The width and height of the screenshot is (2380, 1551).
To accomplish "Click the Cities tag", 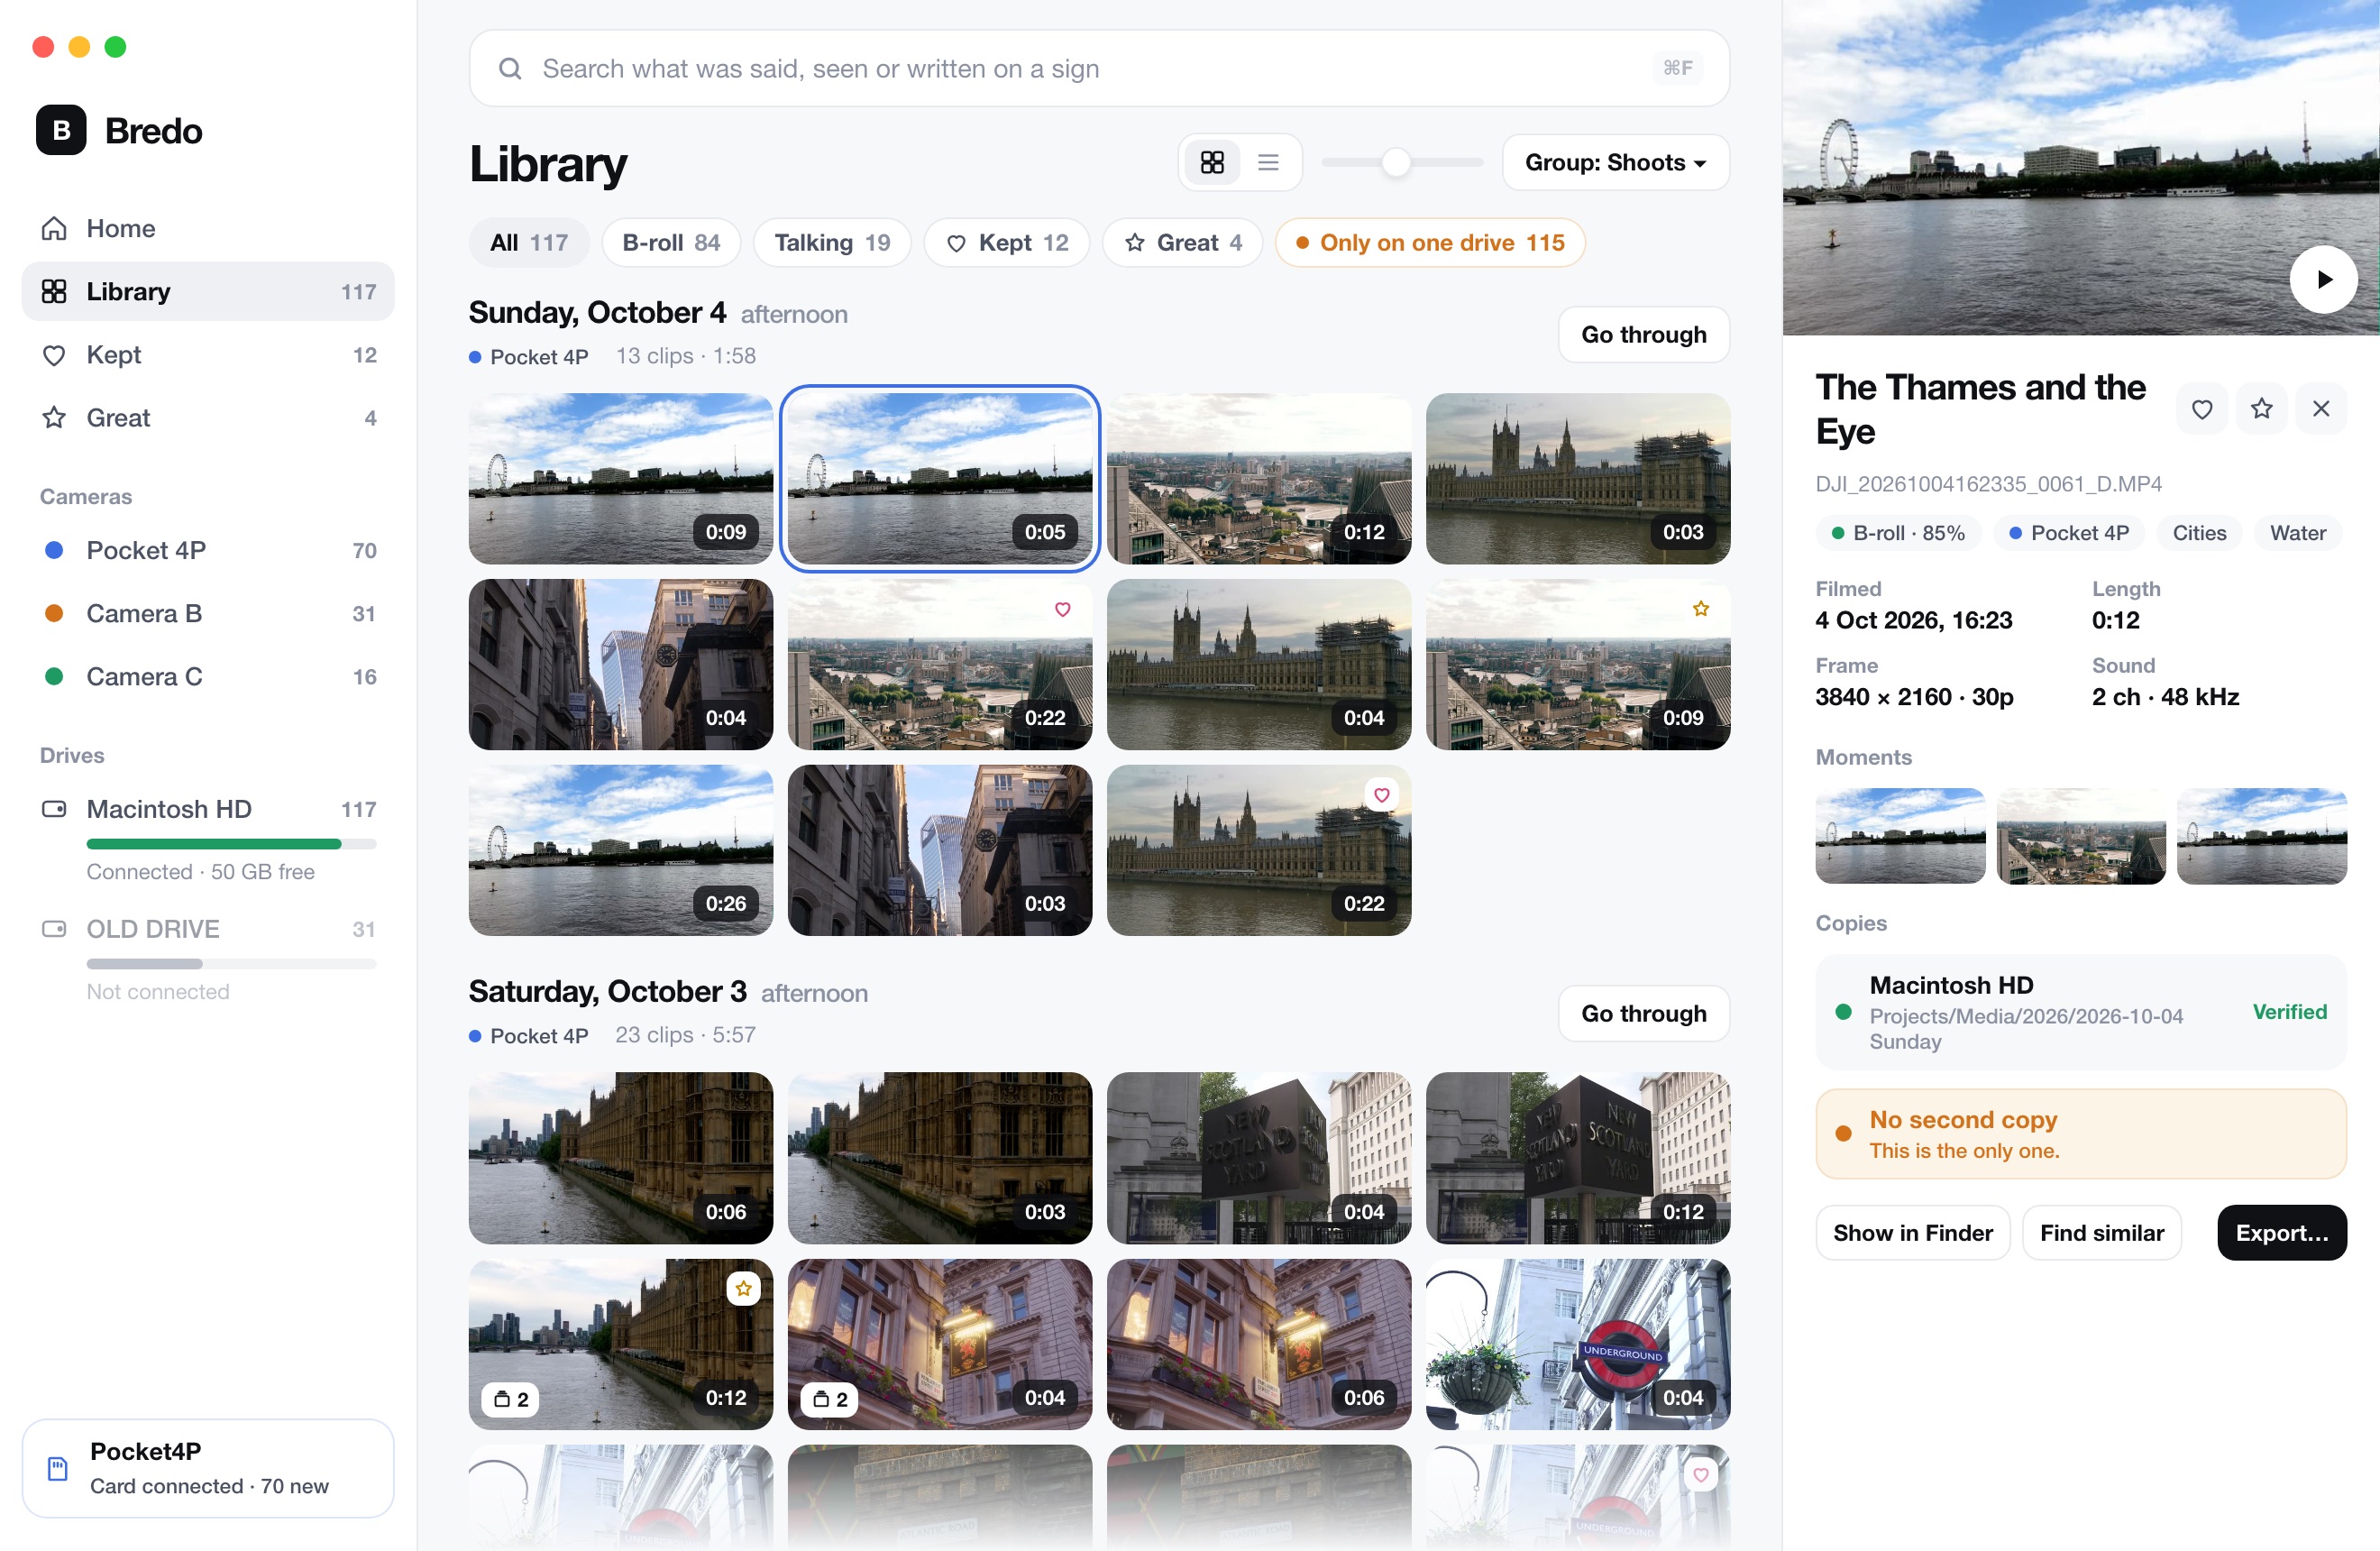I will (x=2198, y=533).
